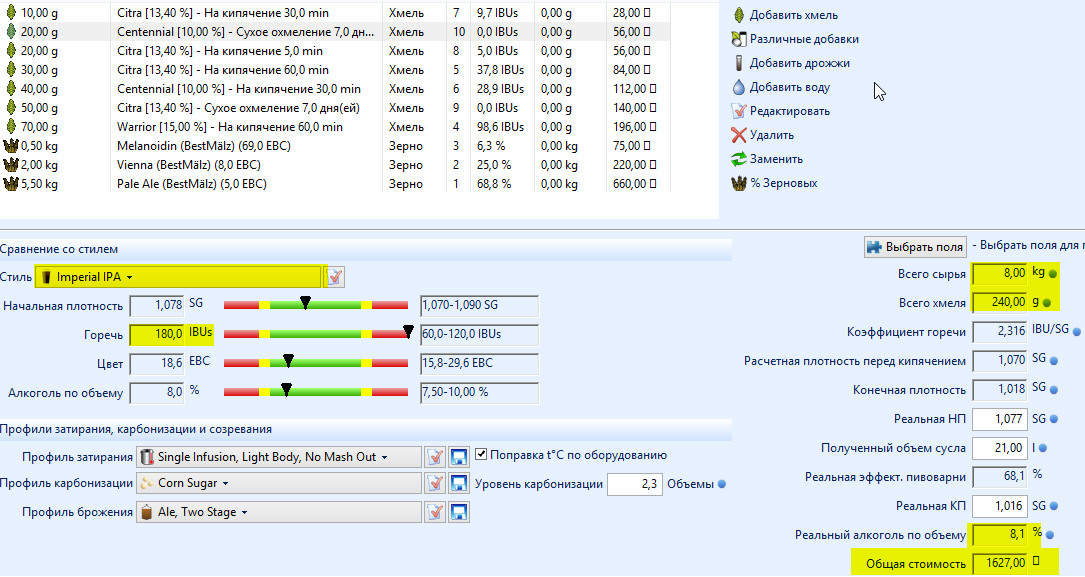The image size is (1085, 577).
Task: Open Профиль карбонизации Corn Sugar dropdown
Action: click(x=278, y=483)
